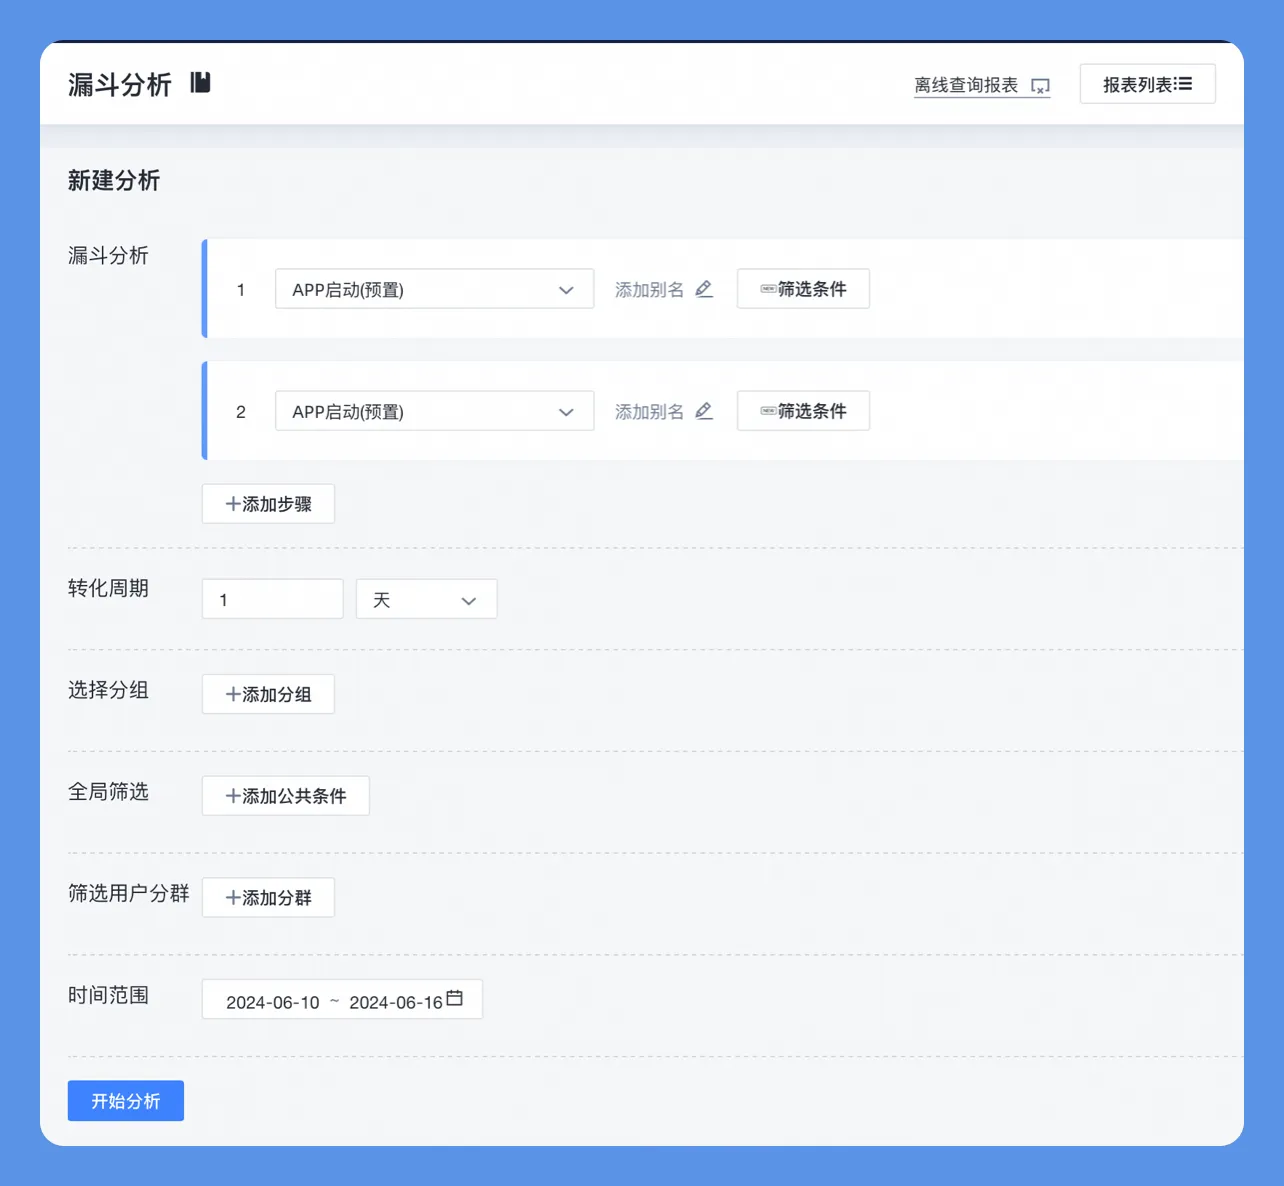Viewport: 1284px width, 1186px height.
Task: Open the 报表列表 report list
Action: click(1148, 84)
